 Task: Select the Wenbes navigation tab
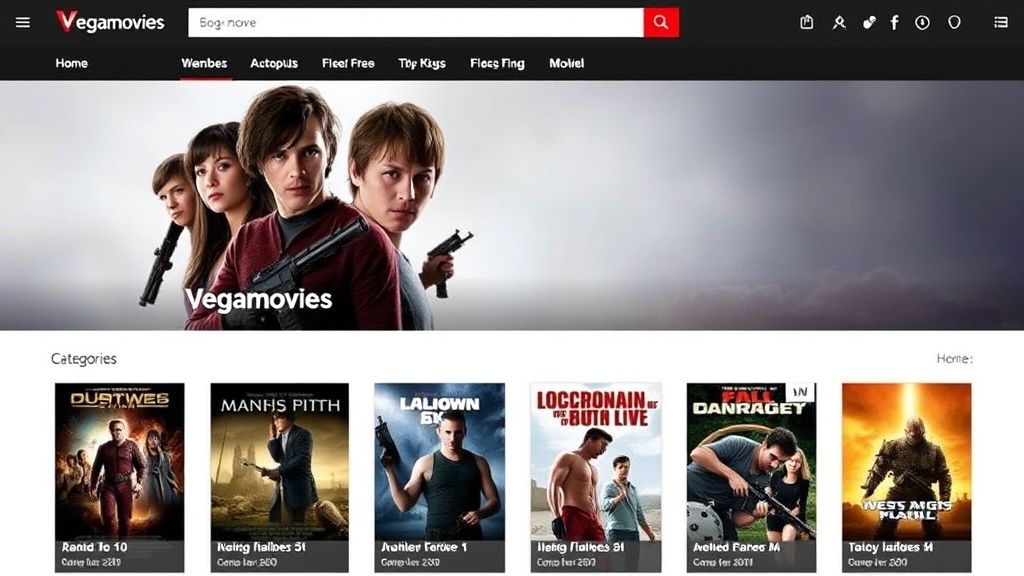click(203, 63)
